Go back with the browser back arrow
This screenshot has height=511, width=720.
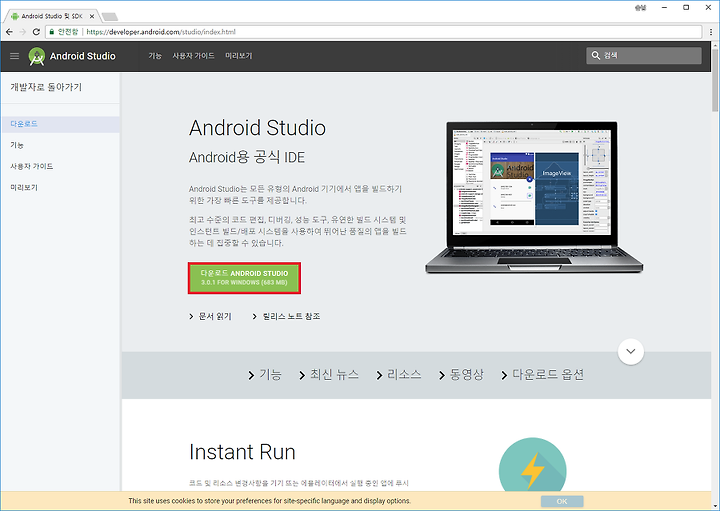[9, 32]
